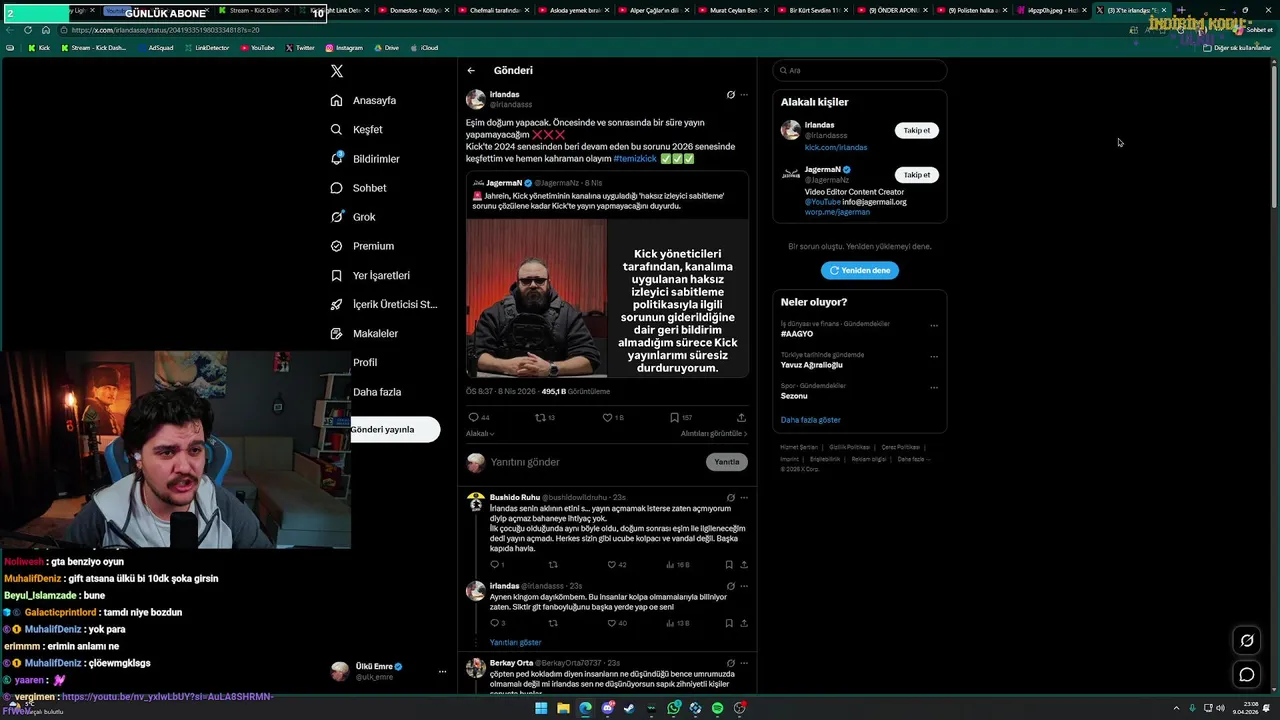Open Yer İşaretleri bookmark icon
The width and height of the screenshot is (1280, 720).
337,275
